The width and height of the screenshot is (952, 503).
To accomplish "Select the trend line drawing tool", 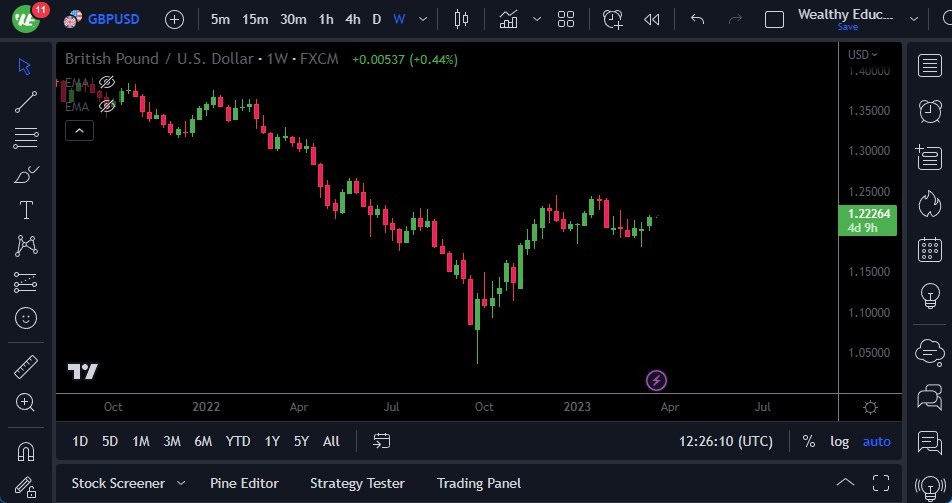I will click(26, 101).
